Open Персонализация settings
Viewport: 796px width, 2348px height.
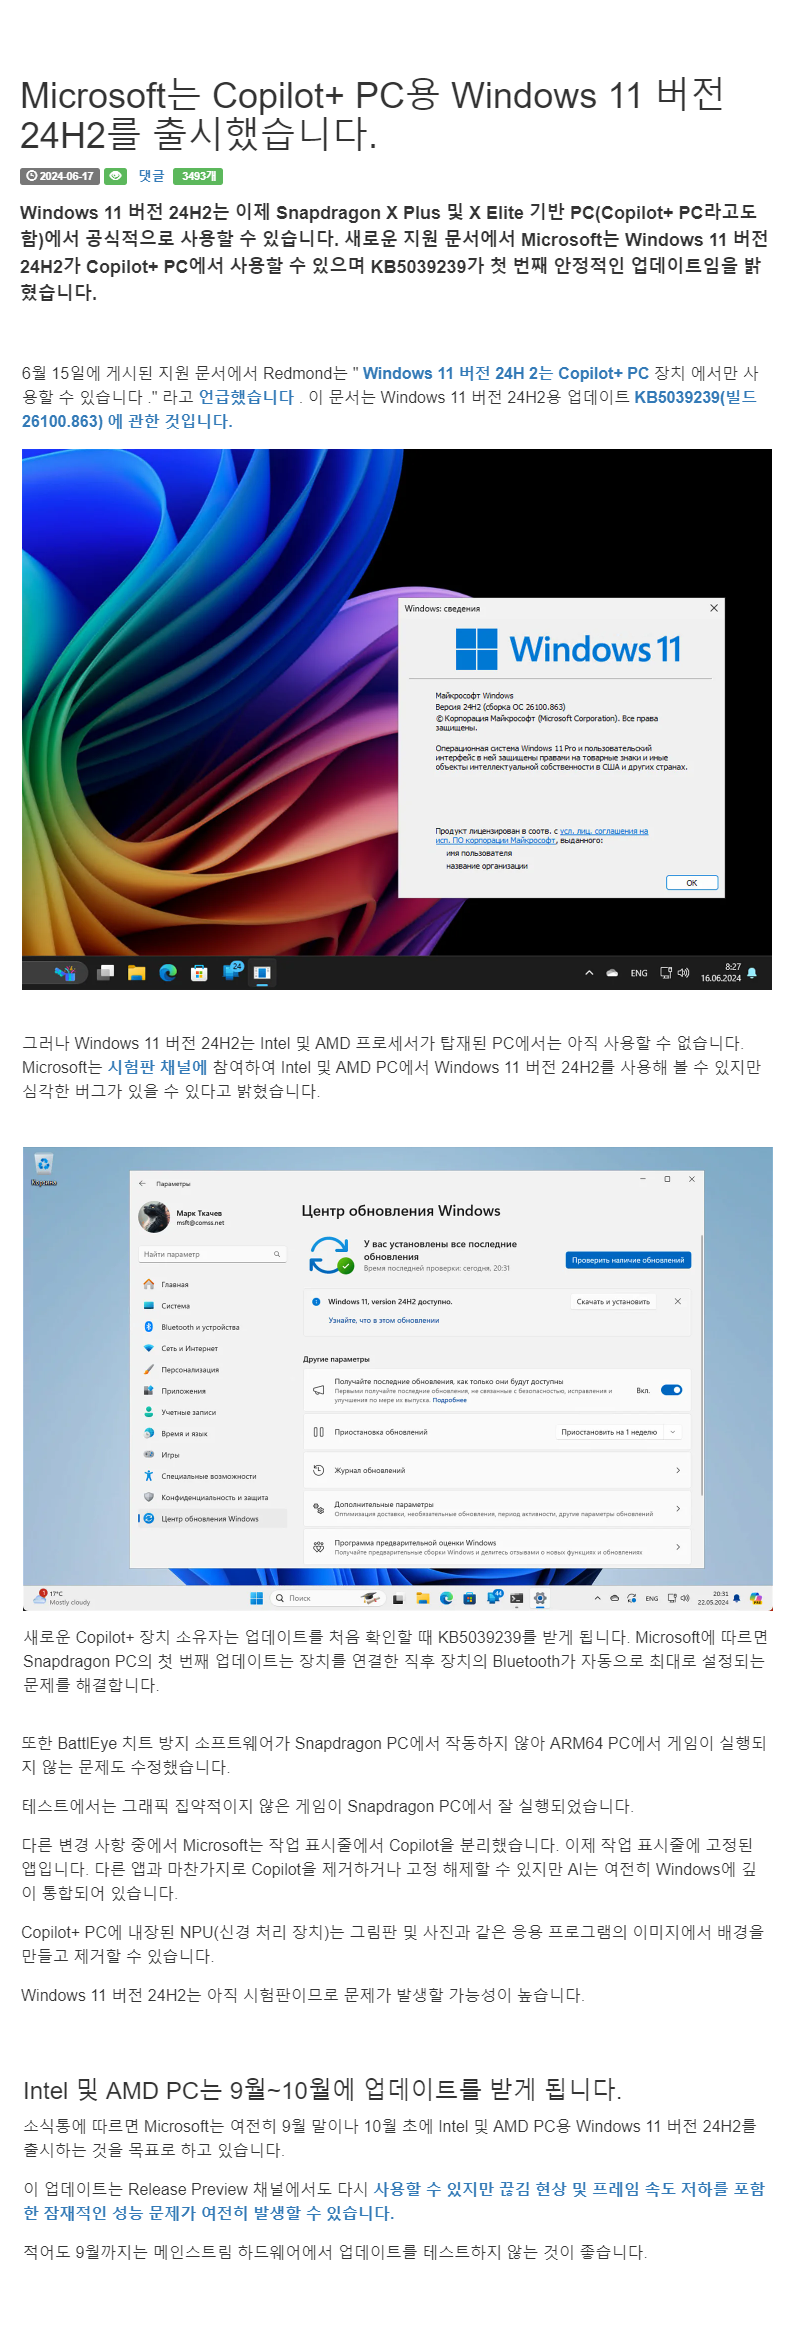(x=212, y=1370)
